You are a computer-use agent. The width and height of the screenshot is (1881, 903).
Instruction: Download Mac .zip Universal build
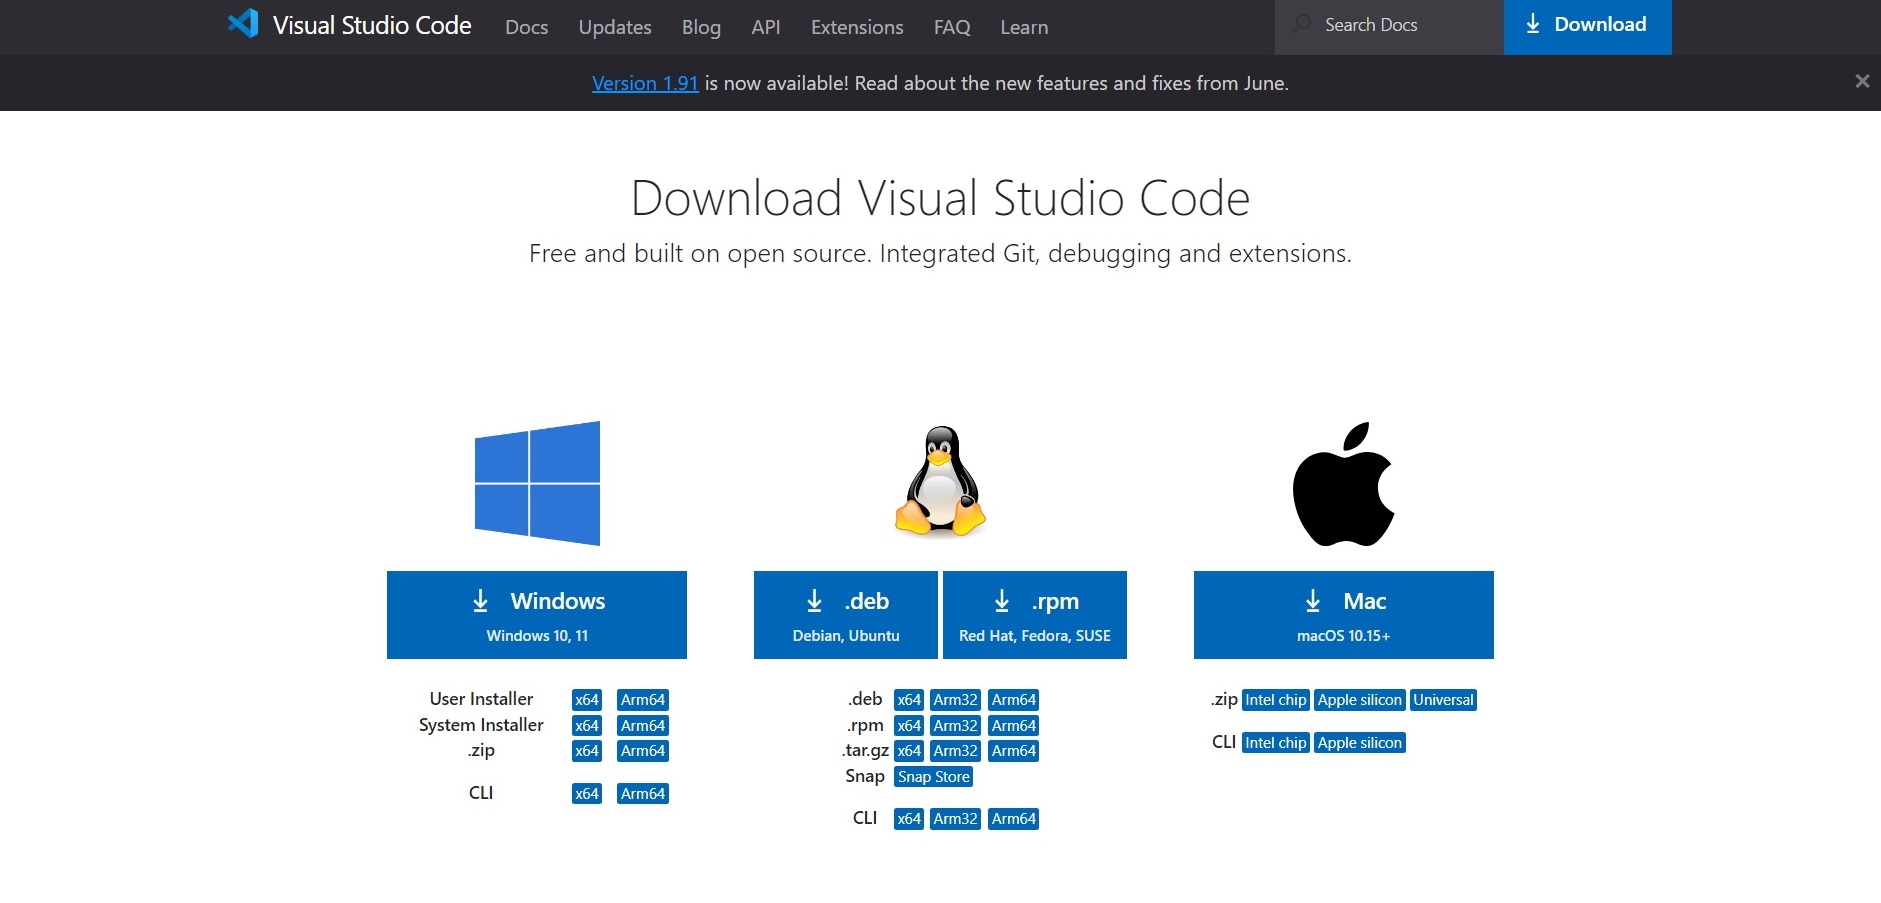pos(1443,700)
